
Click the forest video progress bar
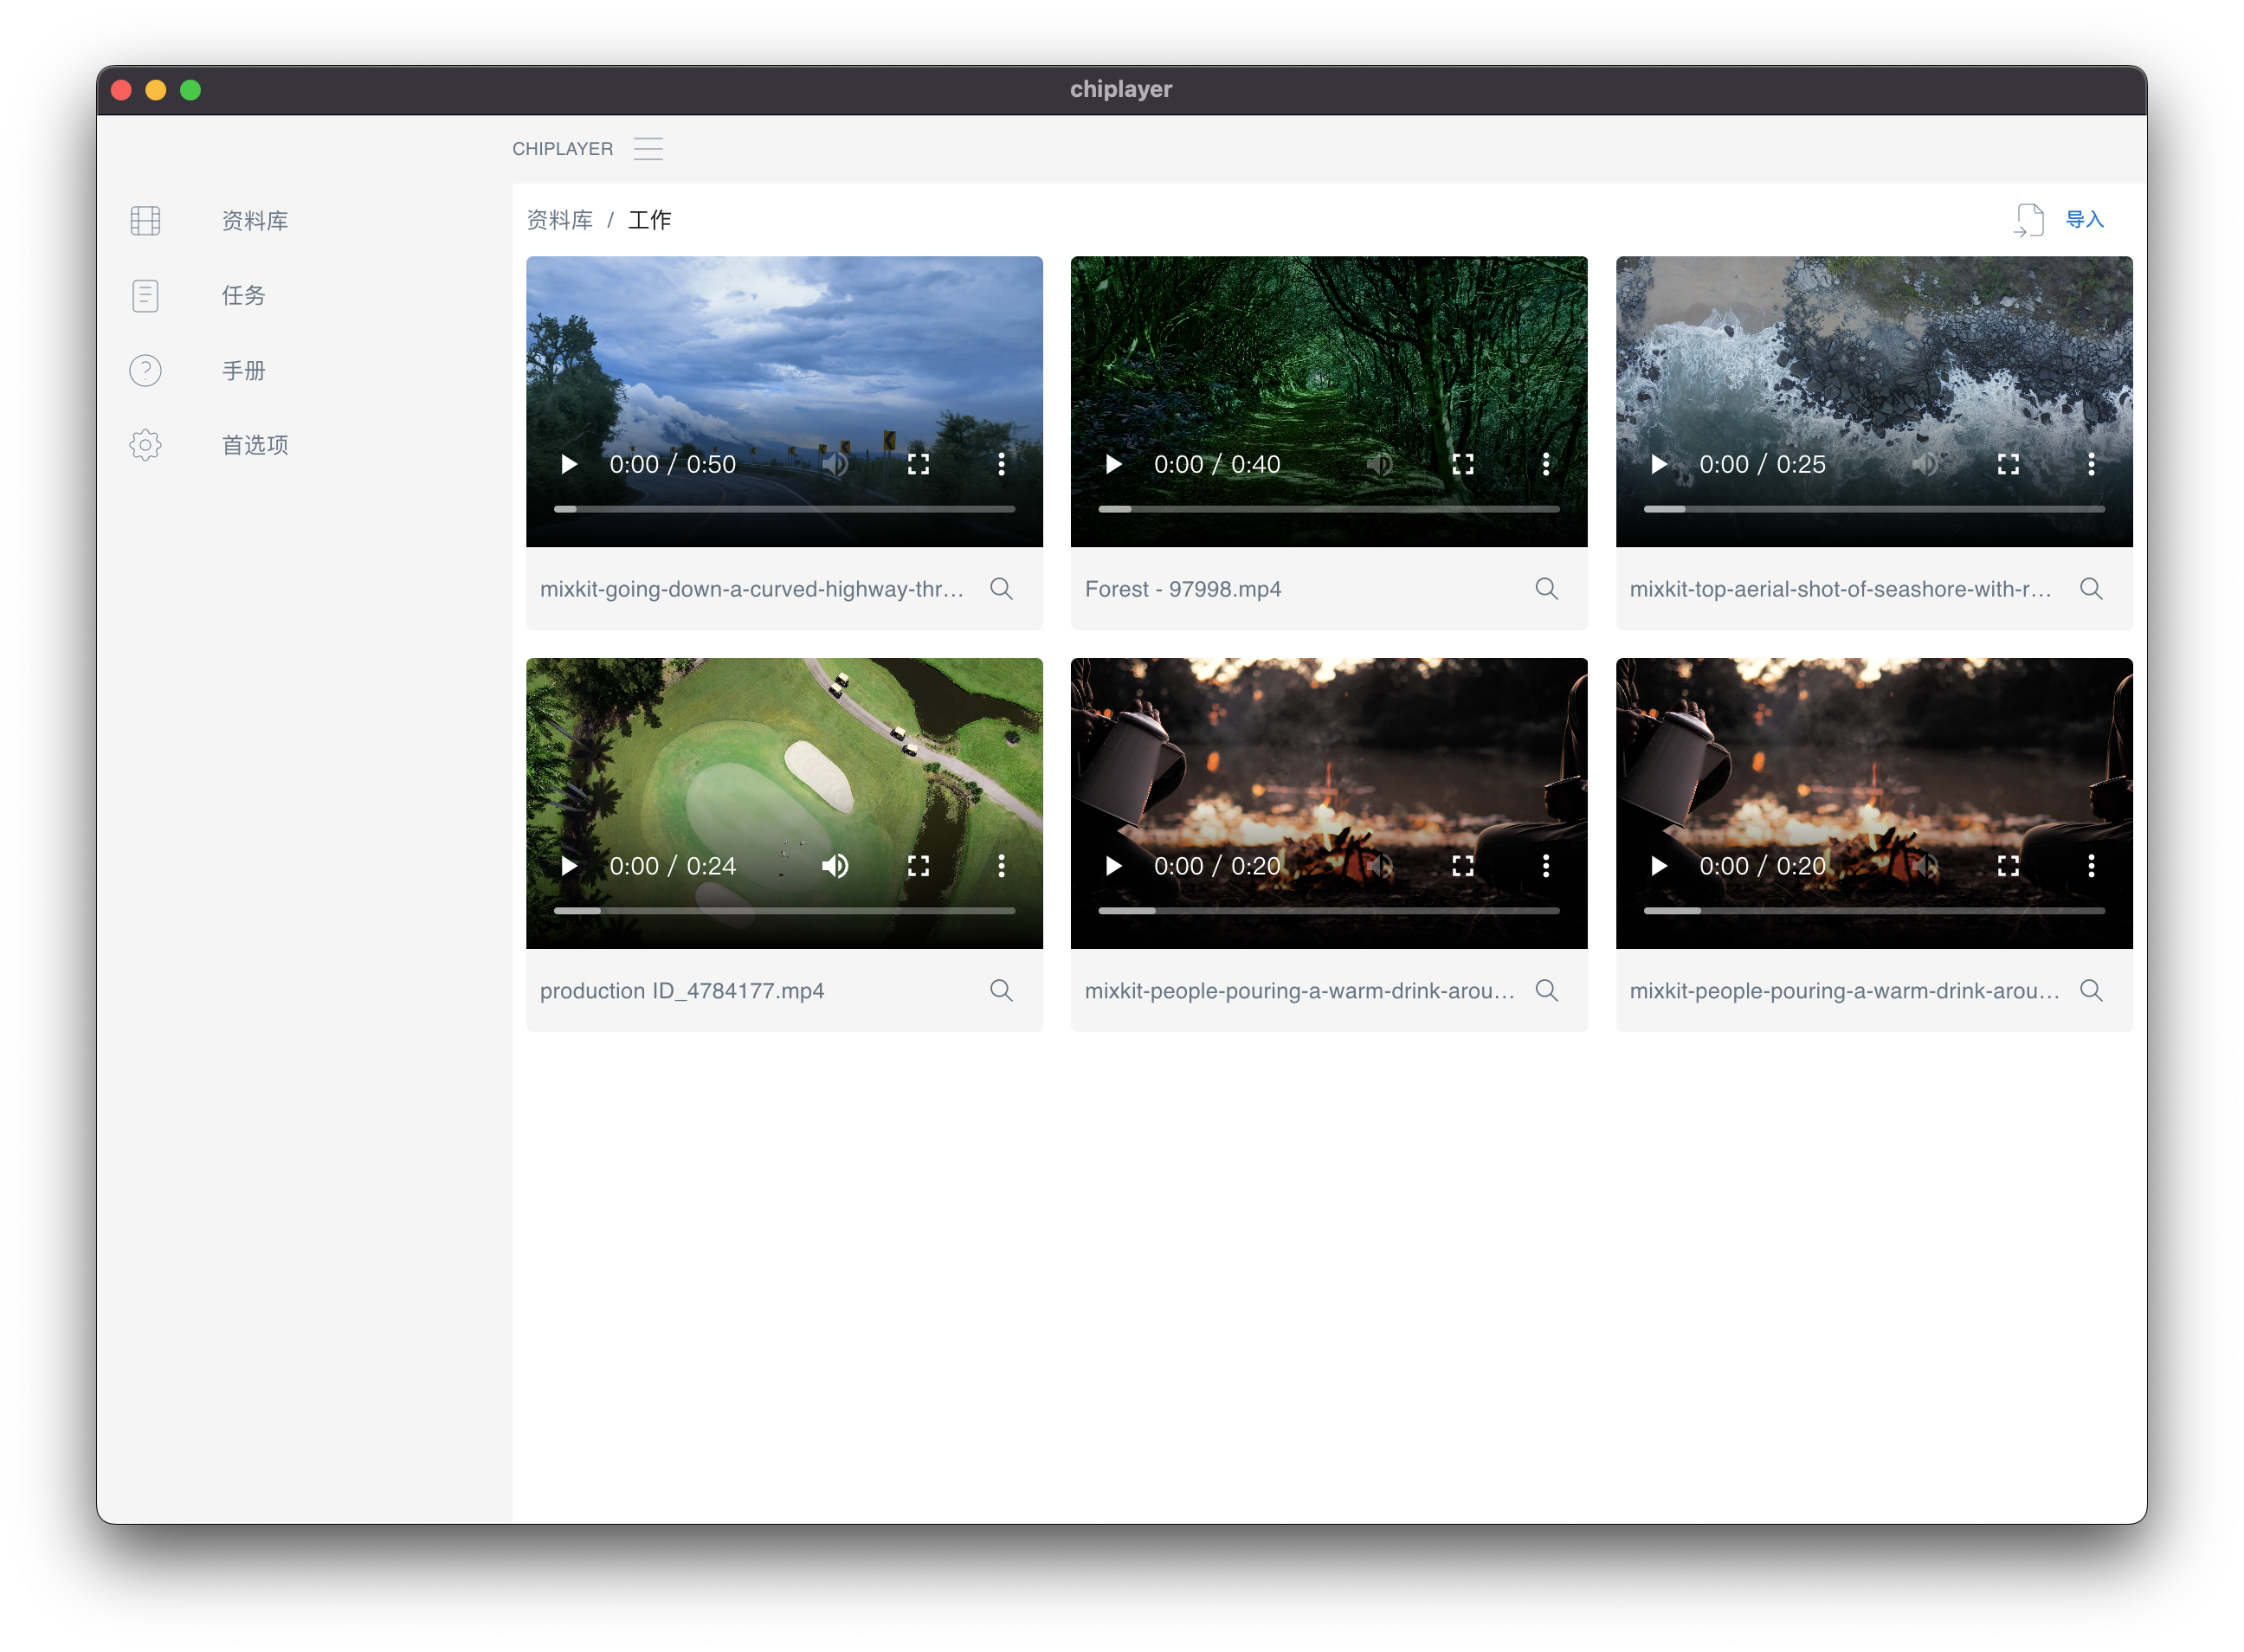(x=1328, y=509)
